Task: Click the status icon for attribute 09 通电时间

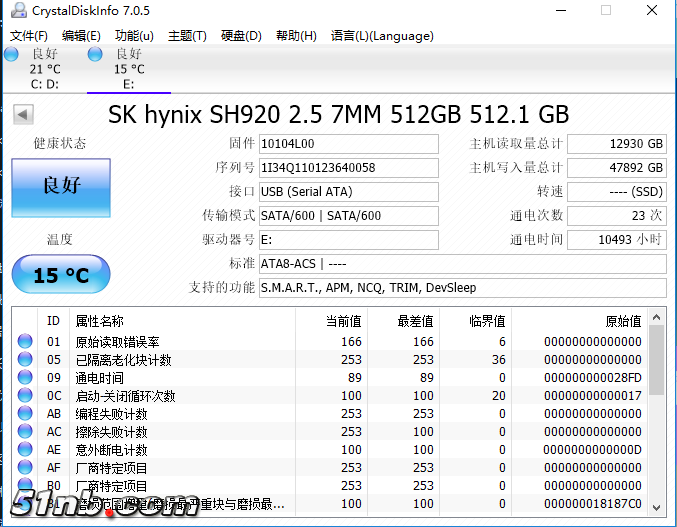Action: [25, 378]
